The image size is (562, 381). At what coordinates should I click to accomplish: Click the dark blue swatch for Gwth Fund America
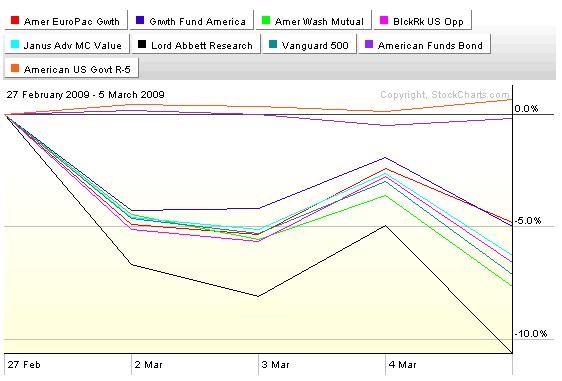coord(140,20)
